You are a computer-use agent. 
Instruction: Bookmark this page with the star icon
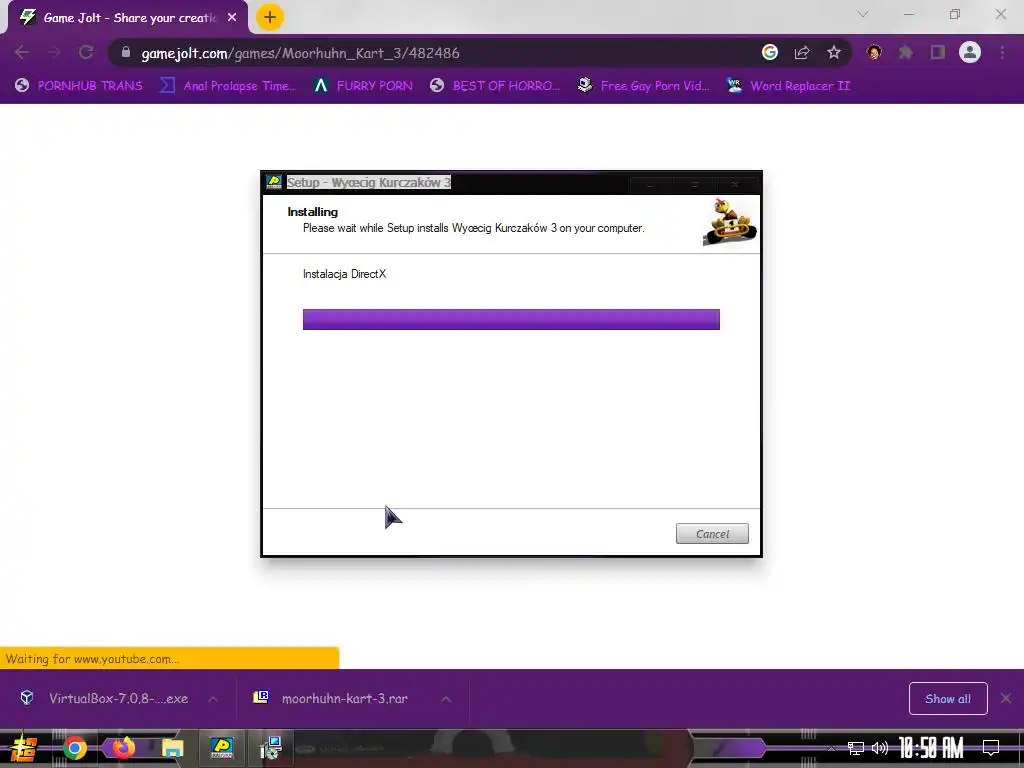[x=834, y=52]
